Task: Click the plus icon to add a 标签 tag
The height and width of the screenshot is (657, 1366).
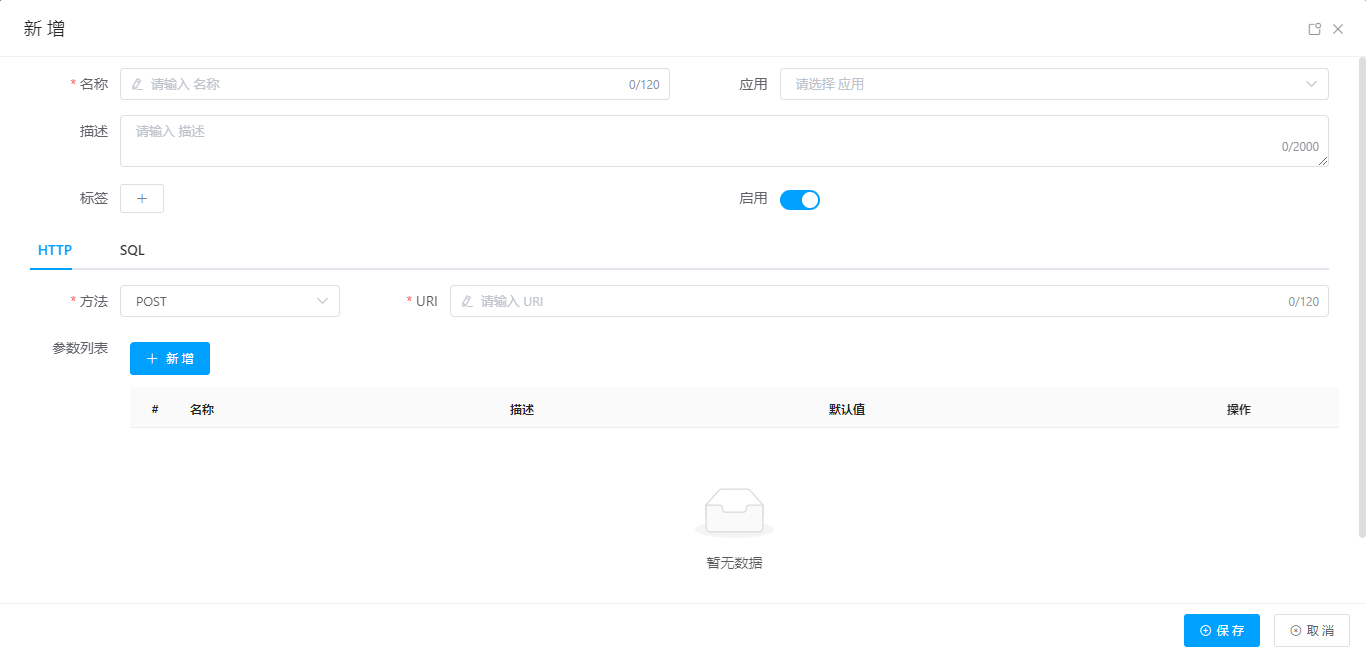Action: [141, 198]
